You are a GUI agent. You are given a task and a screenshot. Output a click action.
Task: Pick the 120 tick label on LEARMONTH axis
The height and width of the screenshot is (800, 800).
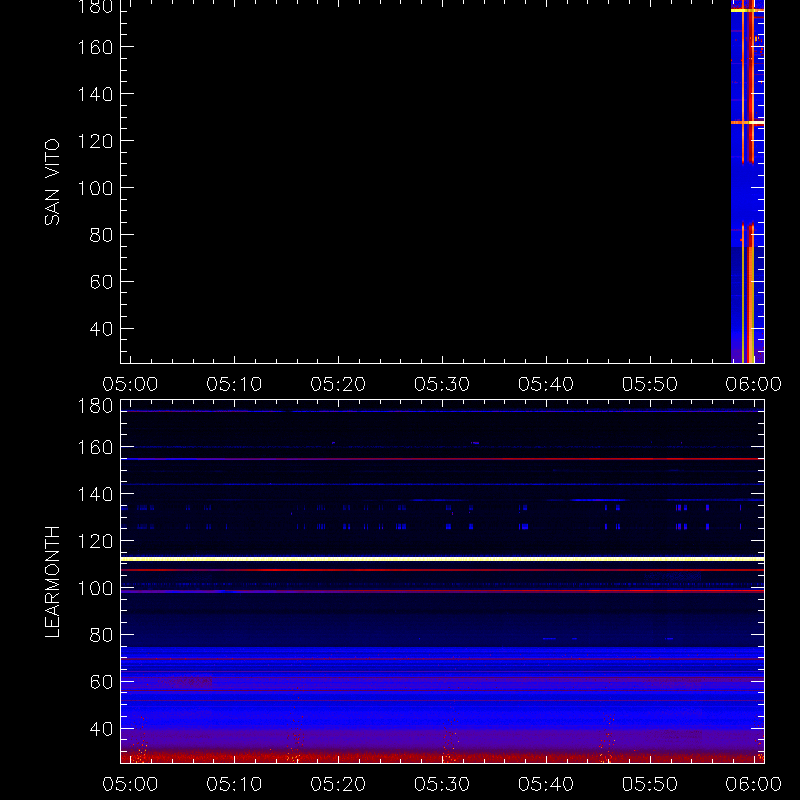[x=95, y=541]
